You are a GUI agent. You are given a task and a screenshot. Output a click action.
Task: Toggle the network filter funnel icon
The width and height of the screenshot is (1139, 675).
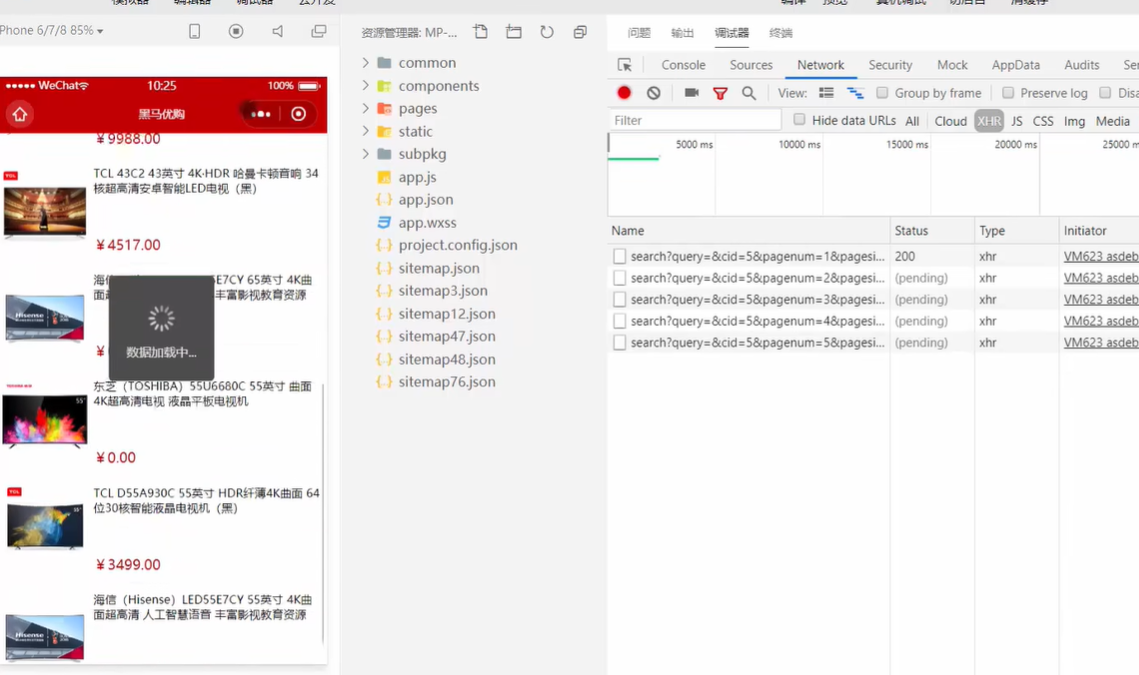coord(720,93)
